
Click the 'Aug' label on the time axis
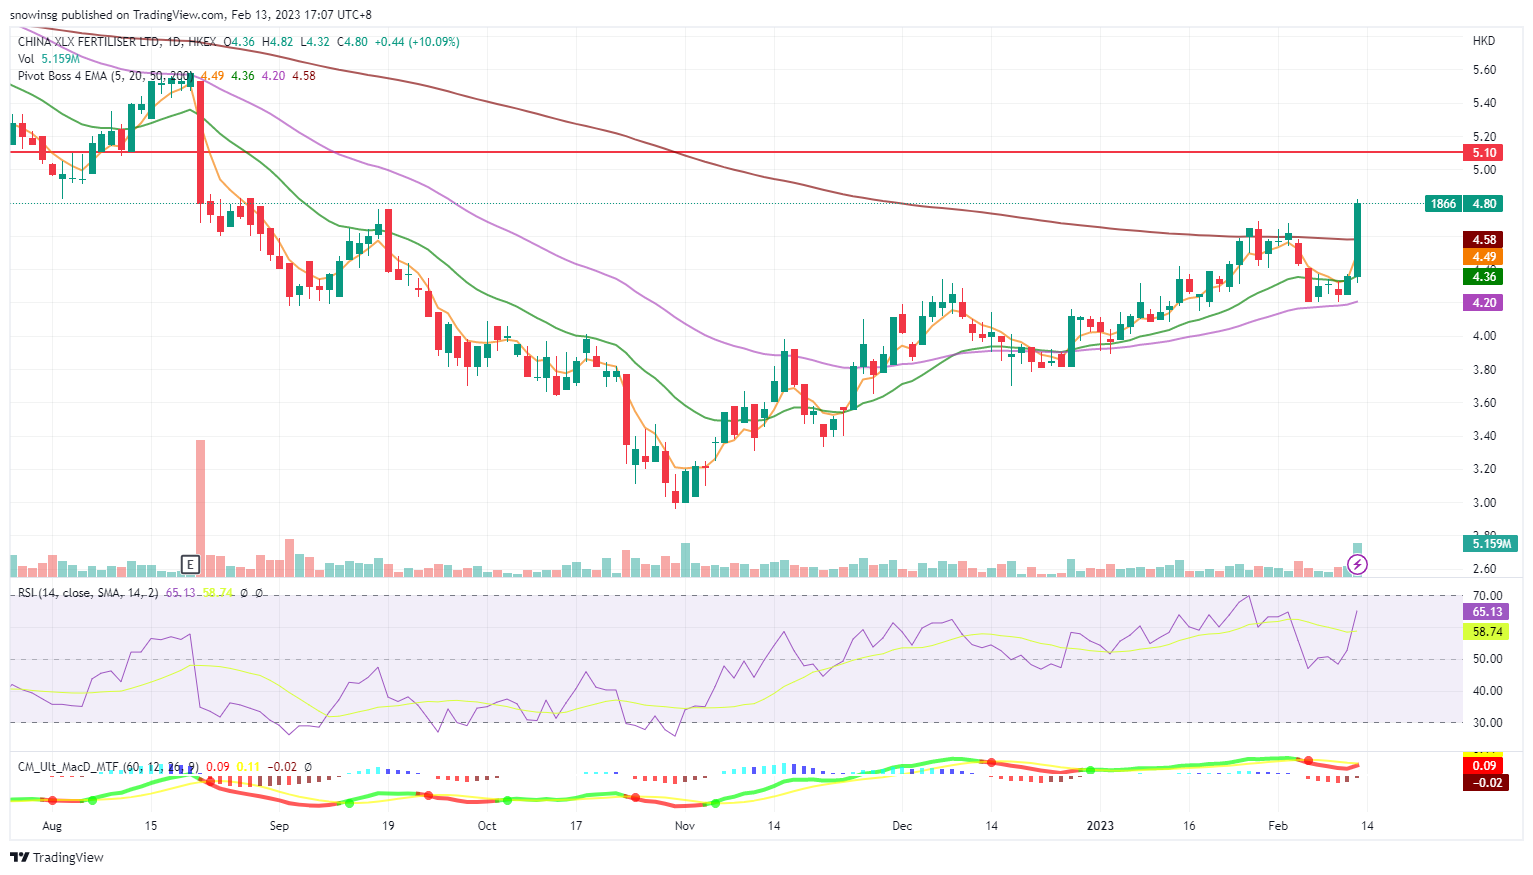tap(52, 826)
